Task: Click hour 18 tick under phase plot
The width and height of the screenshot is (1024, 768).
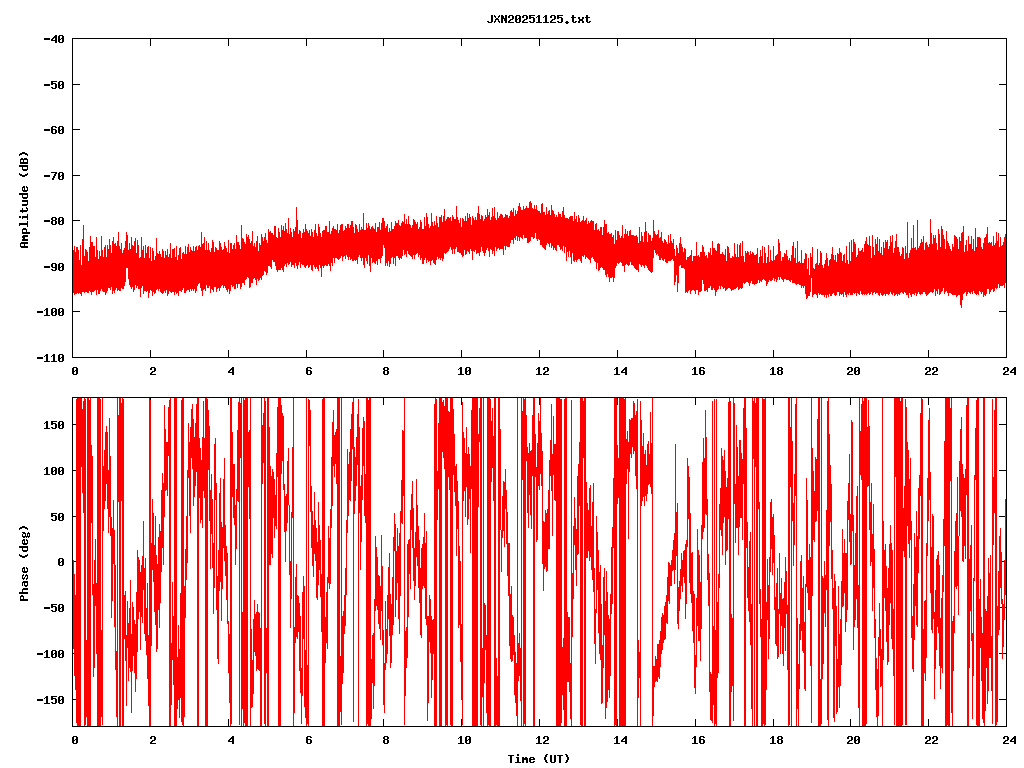Action: pyautogui.click(x=774, y=740)
